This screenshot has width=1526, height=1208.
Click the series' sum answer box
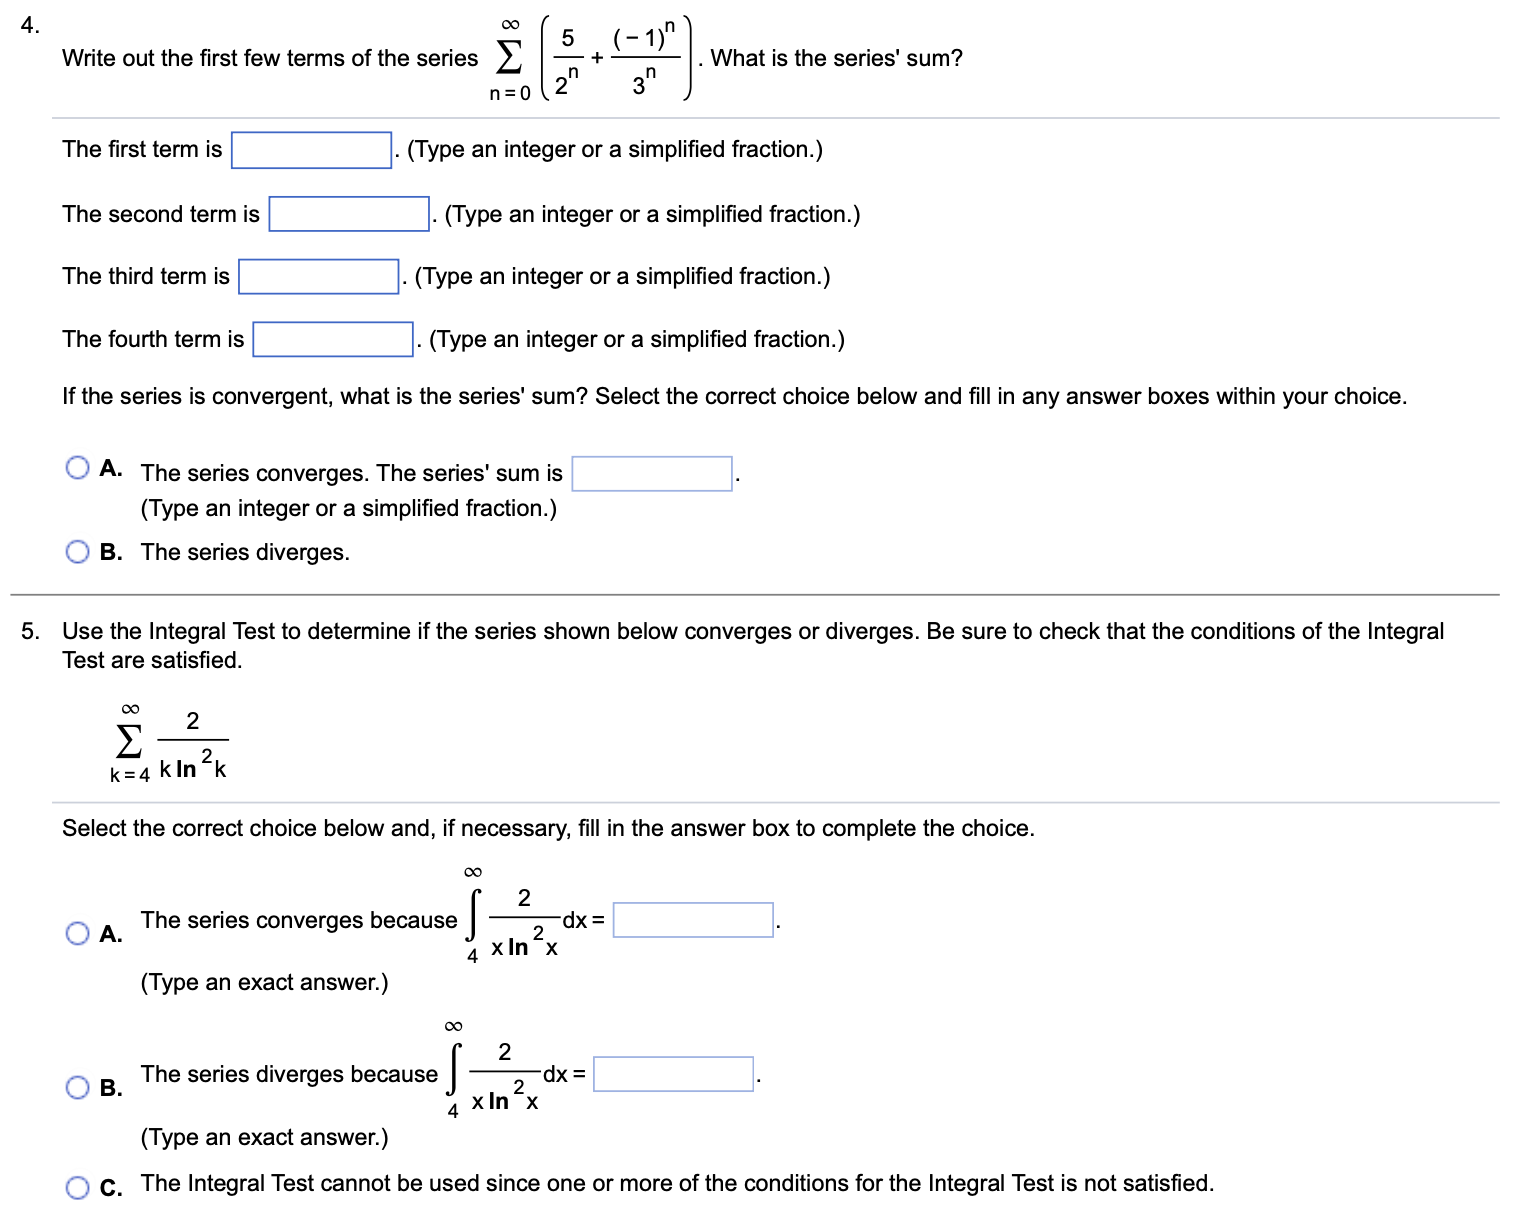coord(651,472)
